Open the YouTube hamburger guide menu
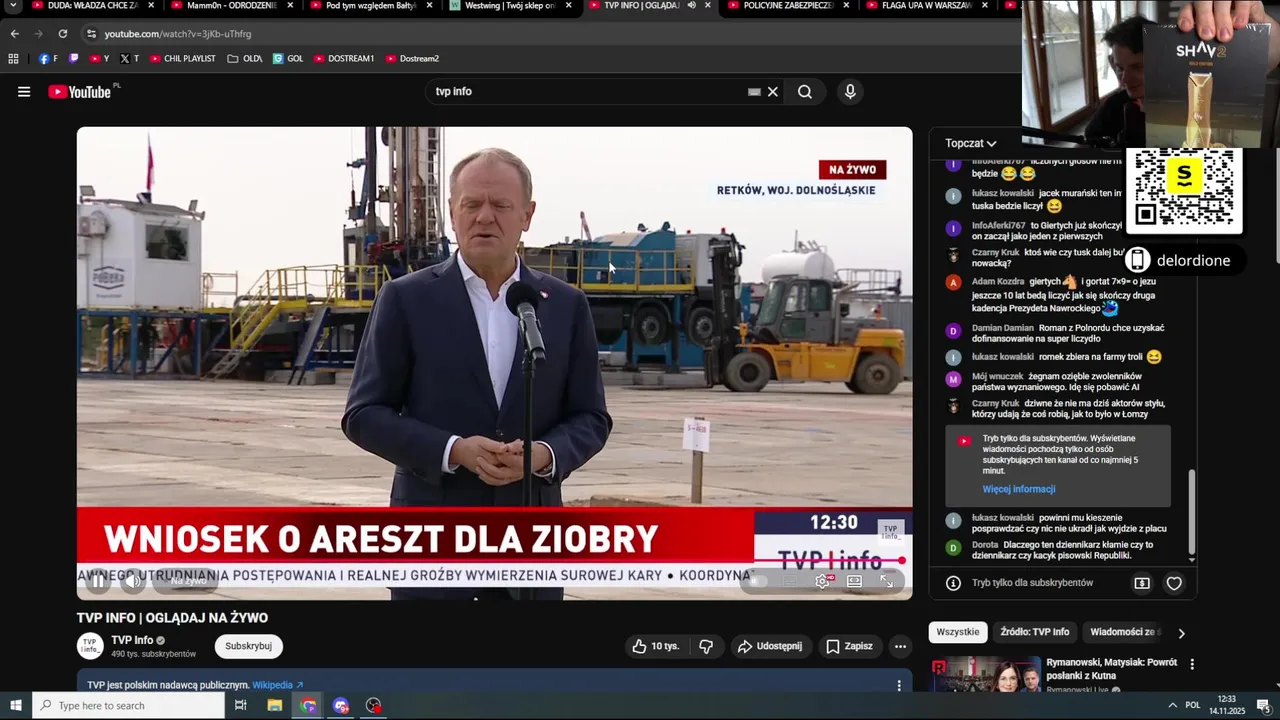The height and width of the screenshot is (720, 1280). tap(24, 92)
